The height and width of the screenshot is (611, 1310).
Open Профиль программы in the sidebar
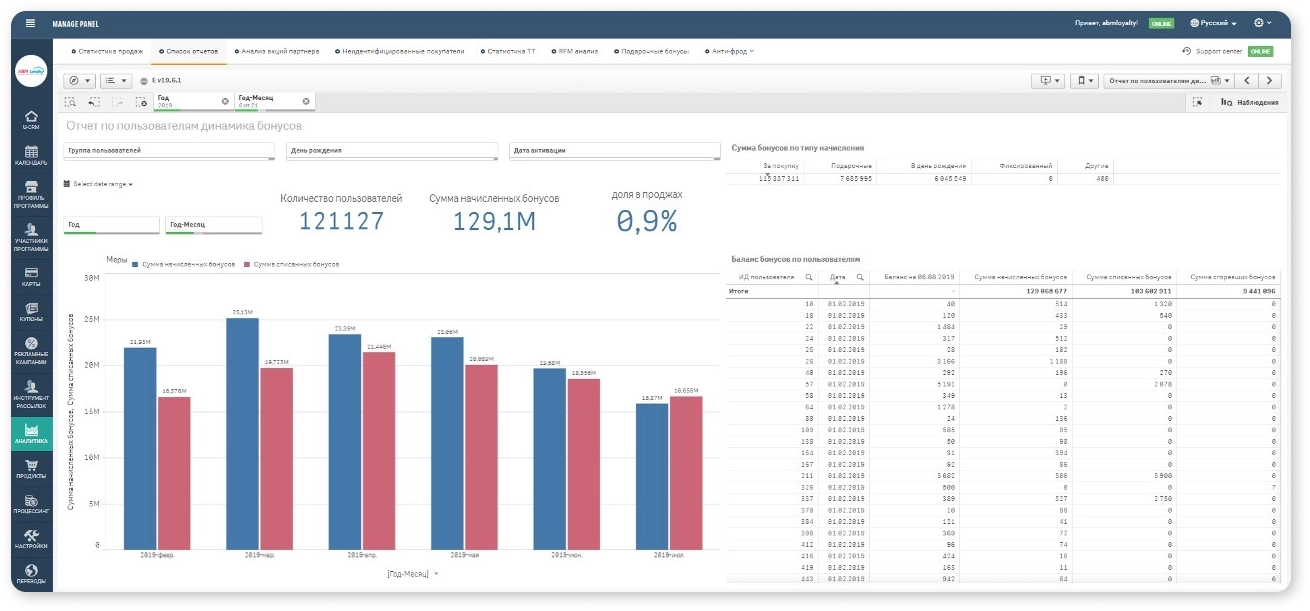(31, 193)
